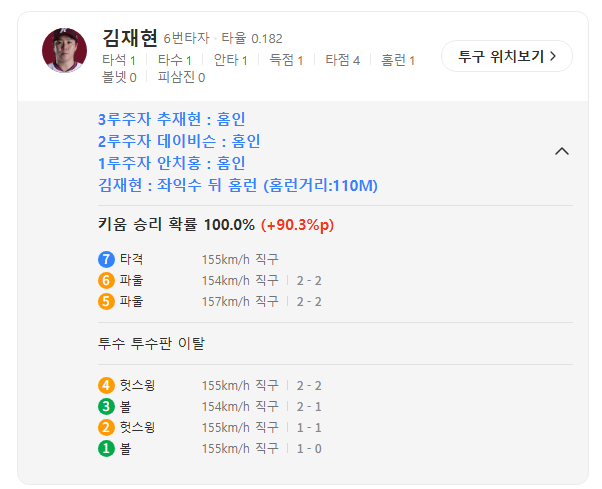The width and height of the screenshot is (602, 489).
Task: Click the orange pitch 4 헛스윙 circle
Action: tap(106, 385)
